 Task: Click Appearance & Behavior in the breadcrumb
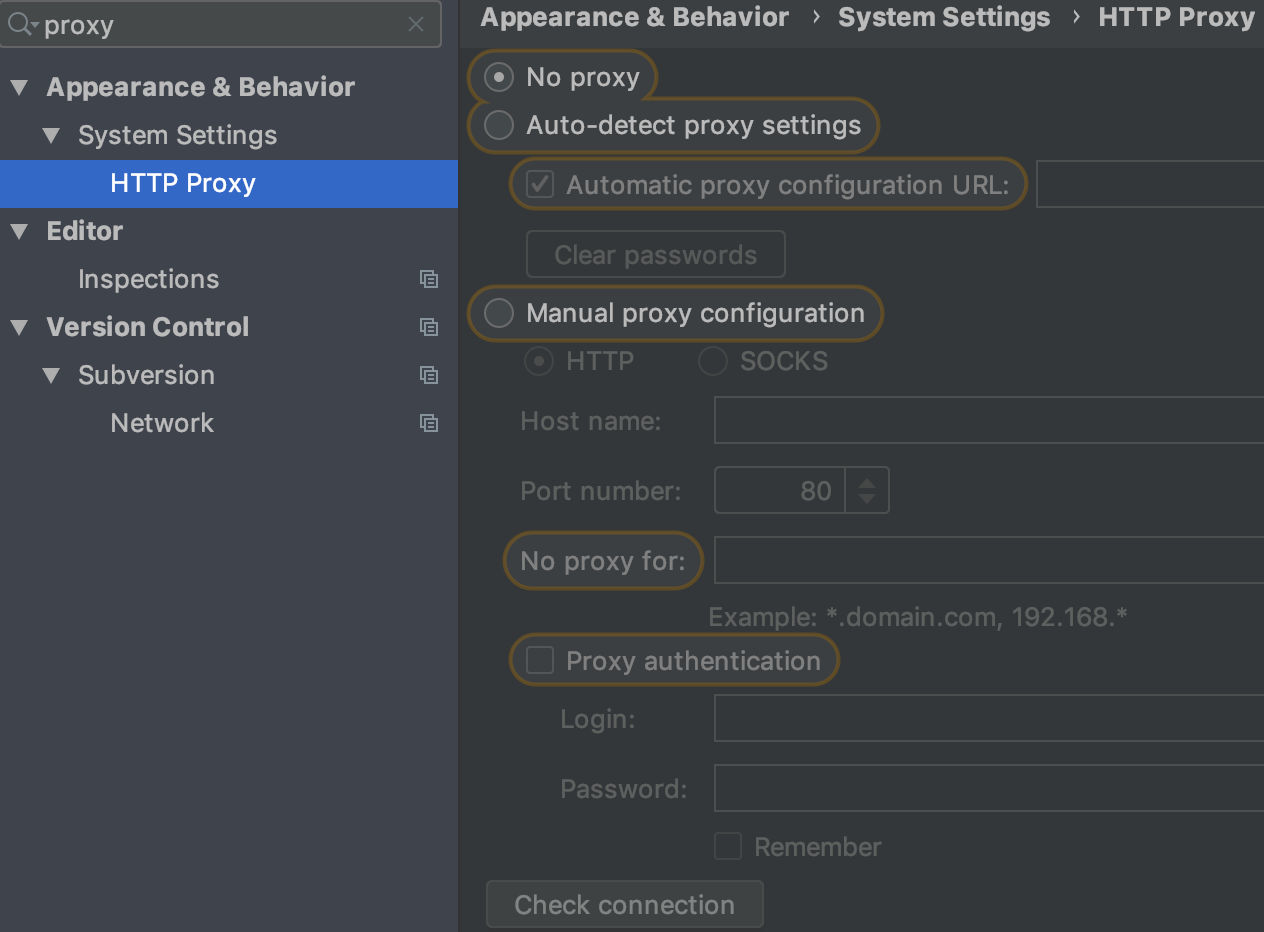(x=635, y=17)
